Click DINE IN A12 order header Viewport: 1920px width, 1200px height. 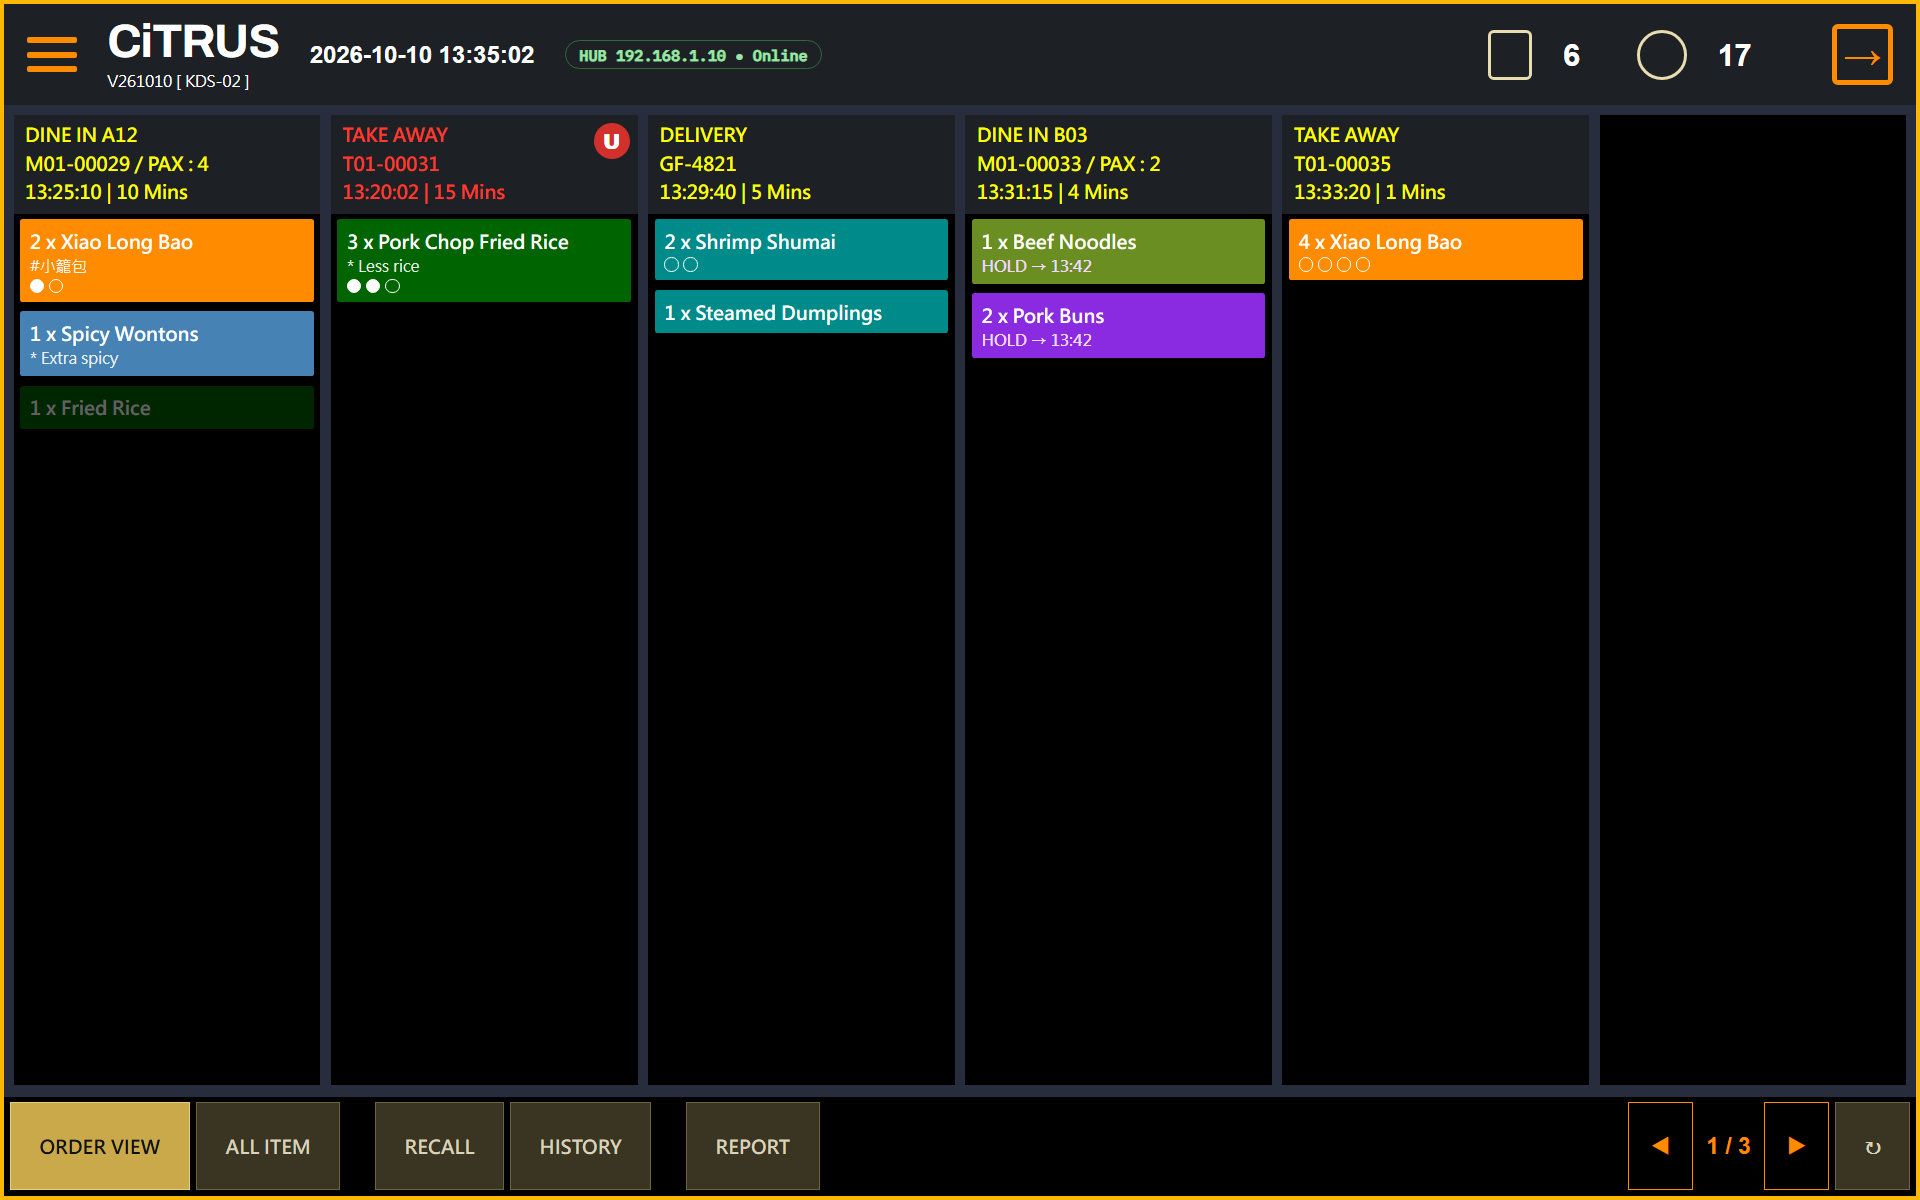click(x=167, y=163)
